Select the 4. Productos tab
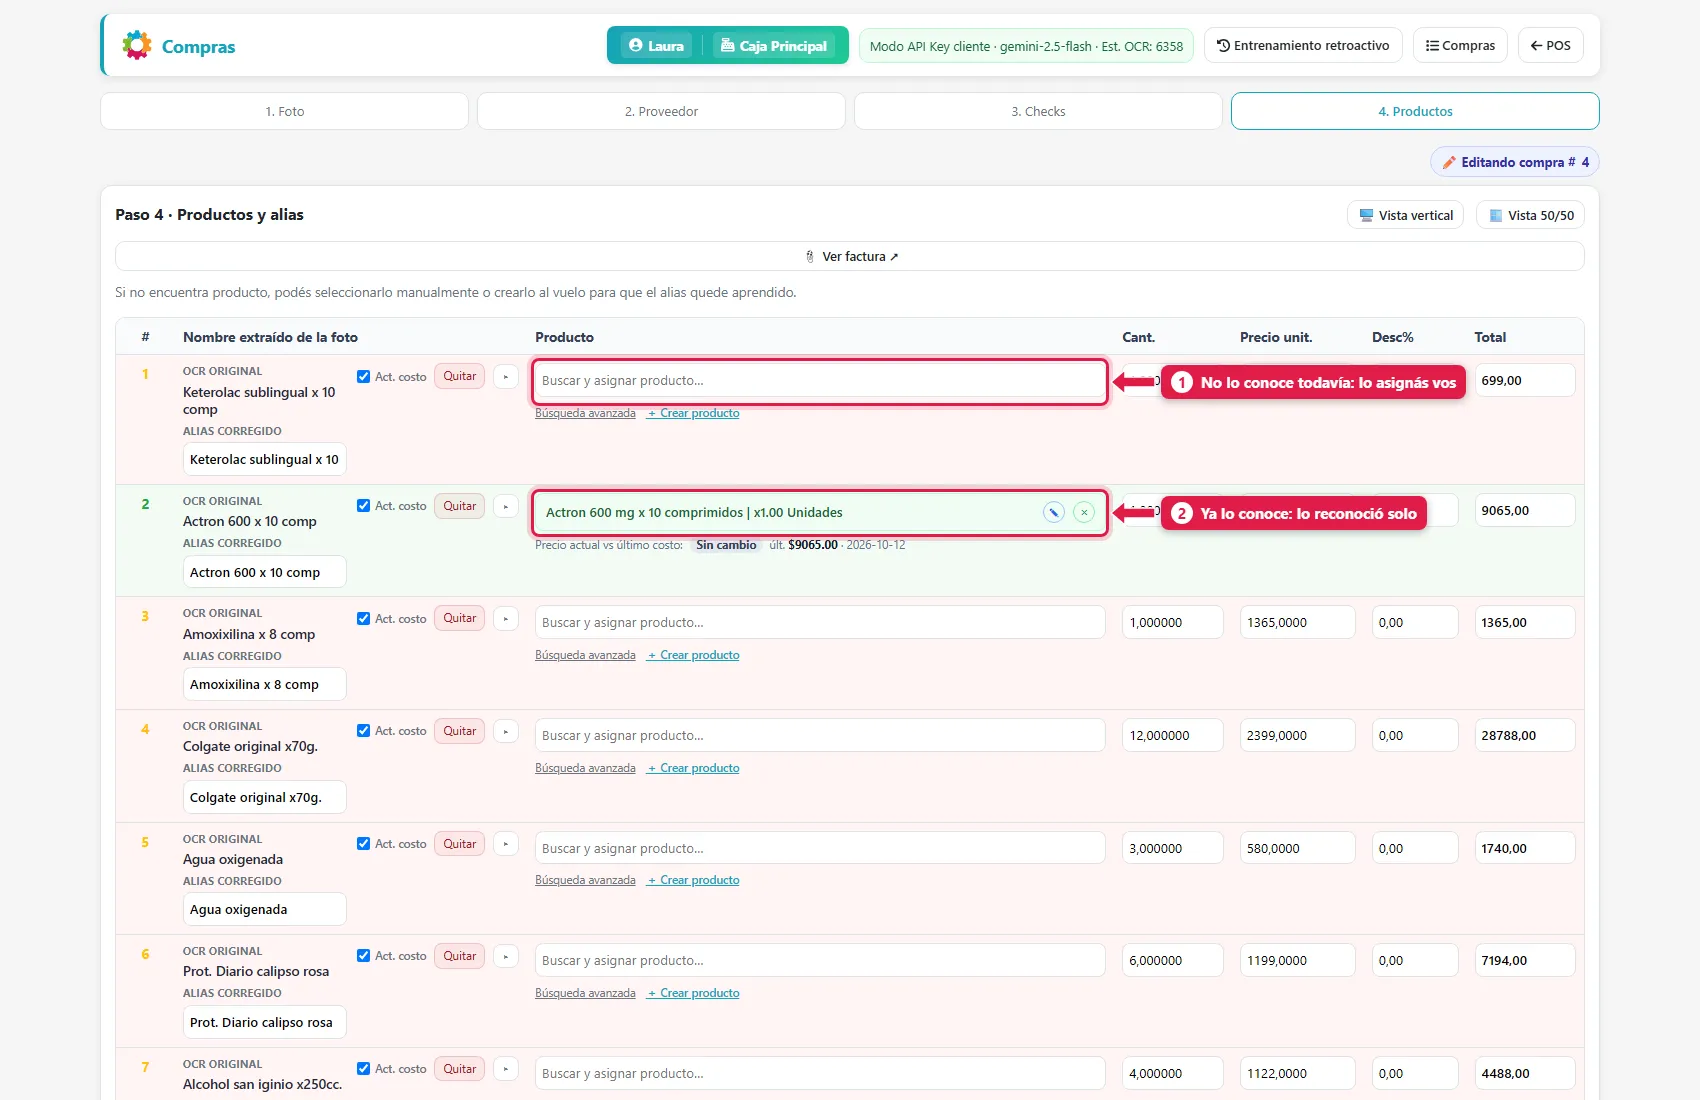This screenshot has width=1700, height=1100. click(1415, 111)
